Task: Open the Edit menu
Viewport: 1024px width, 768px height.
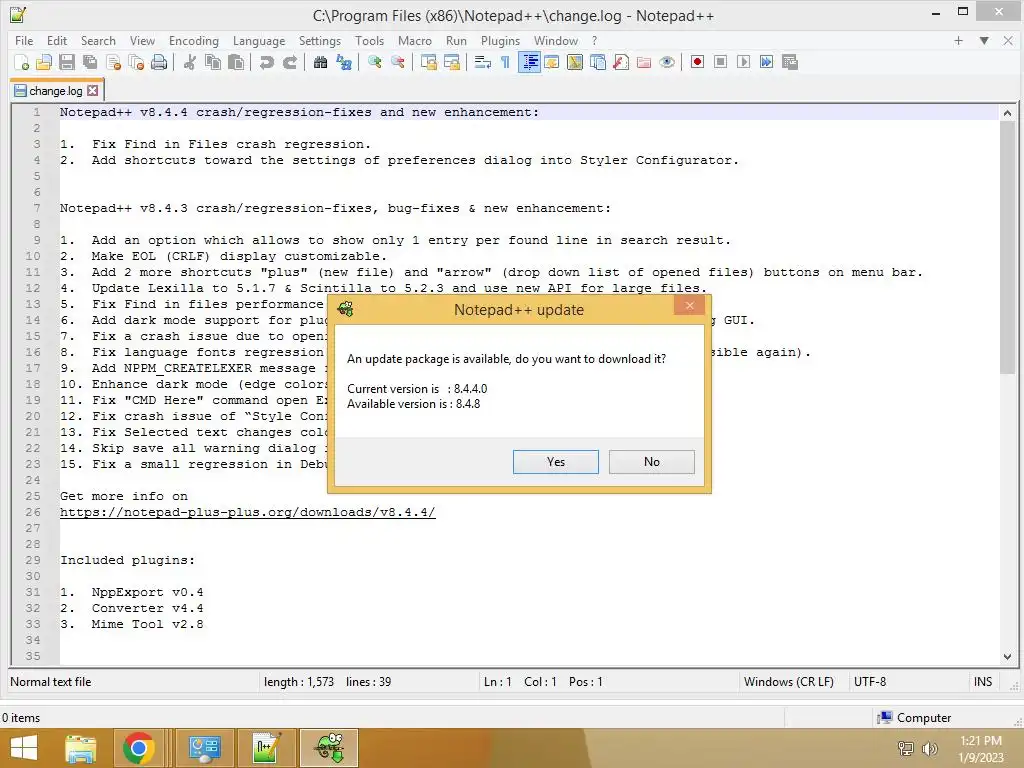Action: pos(57,40)
